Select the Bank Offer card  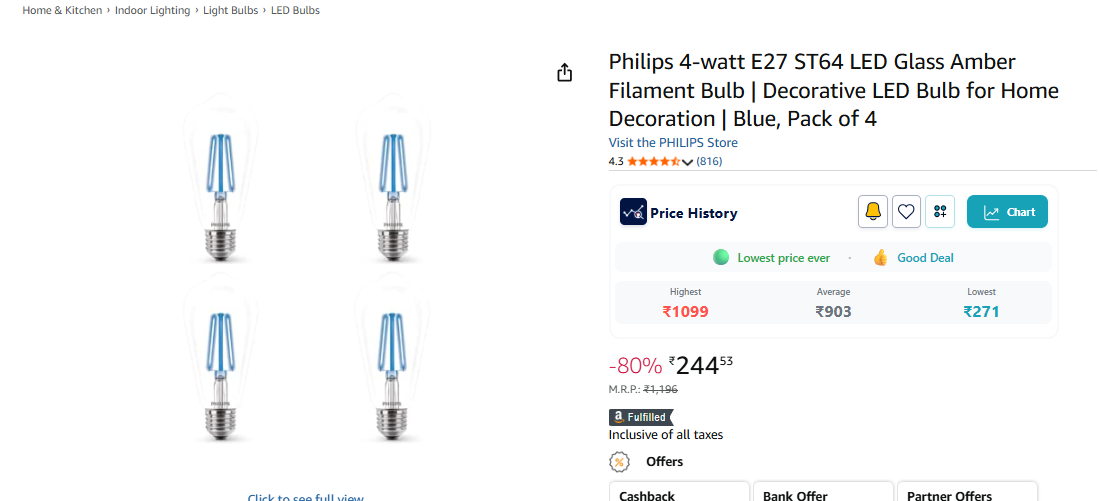(x=821, y=492)
